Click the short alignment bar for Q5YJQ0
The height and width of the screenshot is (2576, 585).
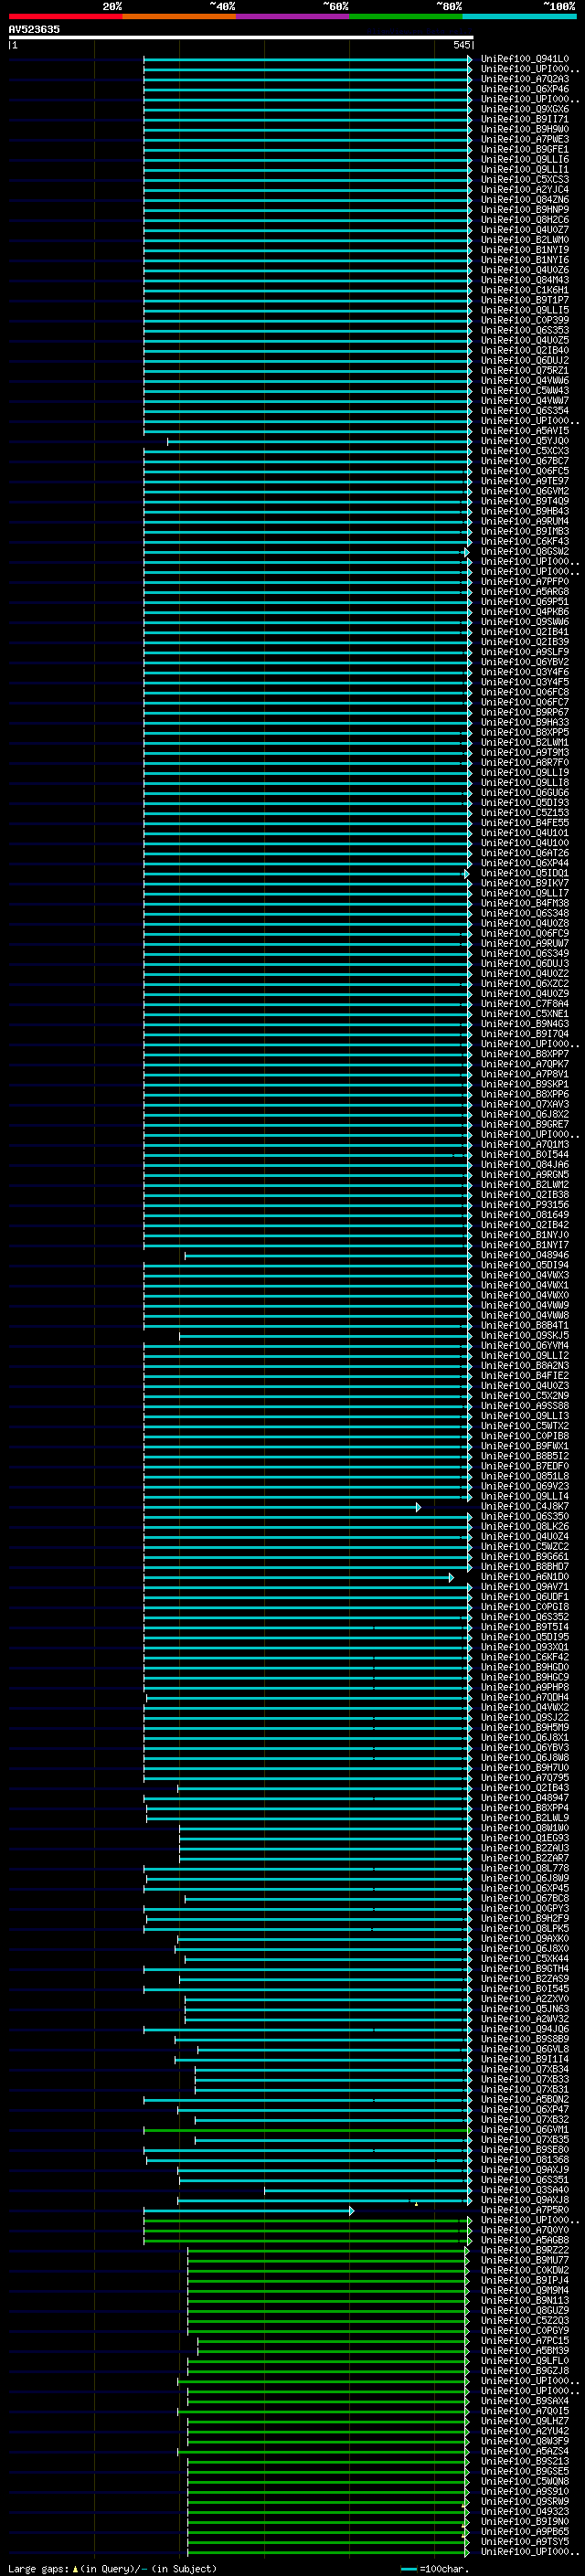319,441
